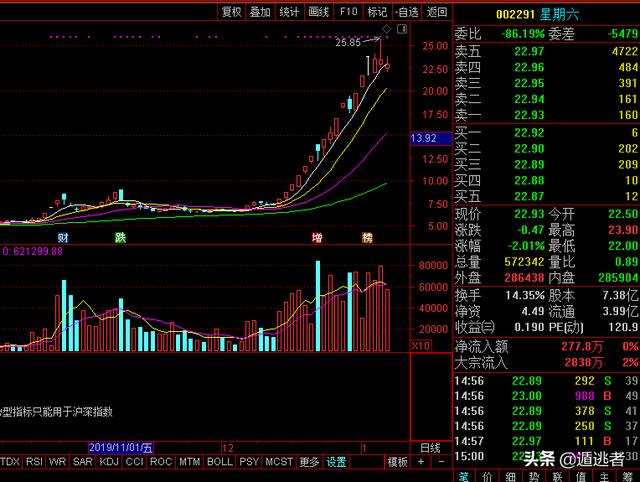This screenshot has height=482, width=640.
Task: Select the 势 trend tab
Action: tap(534, 477)
